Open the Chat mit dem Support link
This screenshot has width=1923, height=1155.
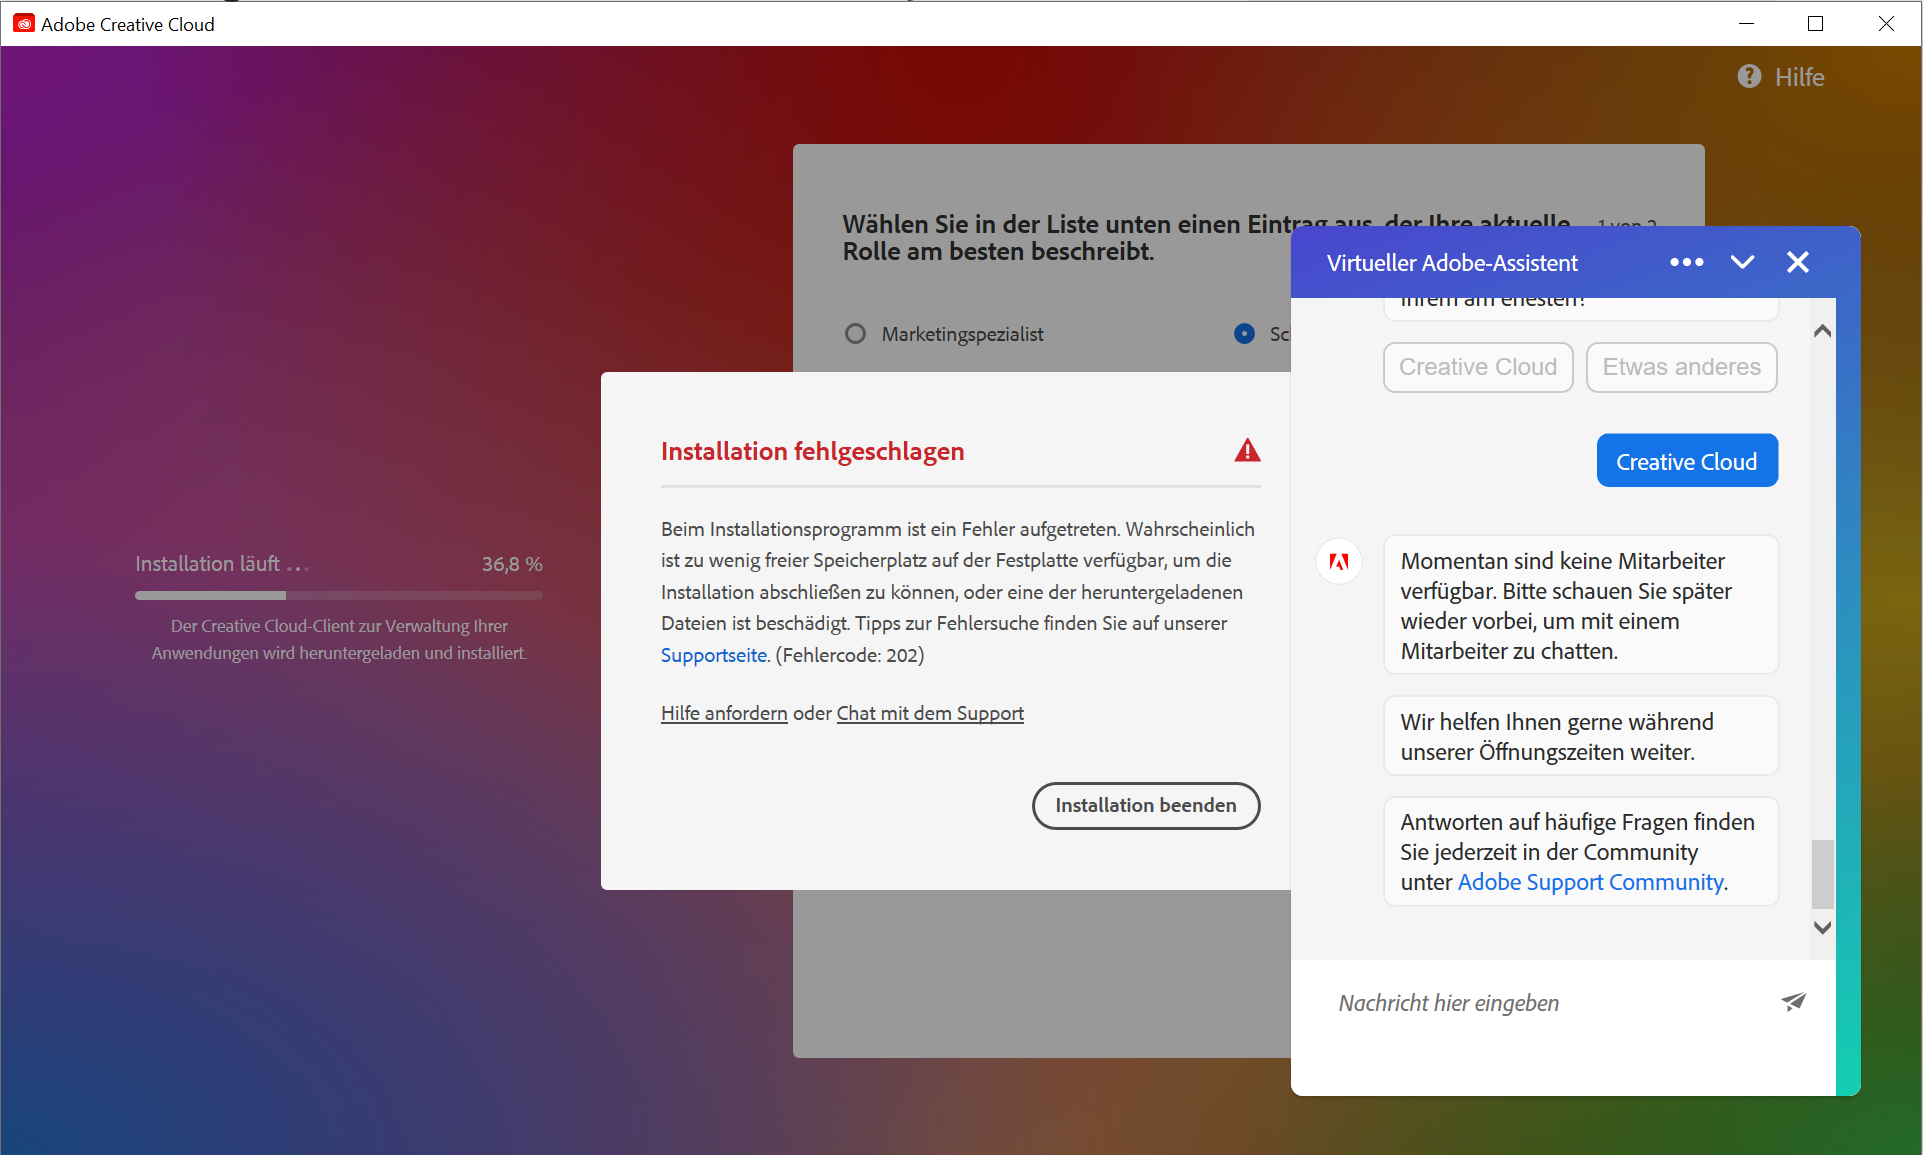click(930, 713)
